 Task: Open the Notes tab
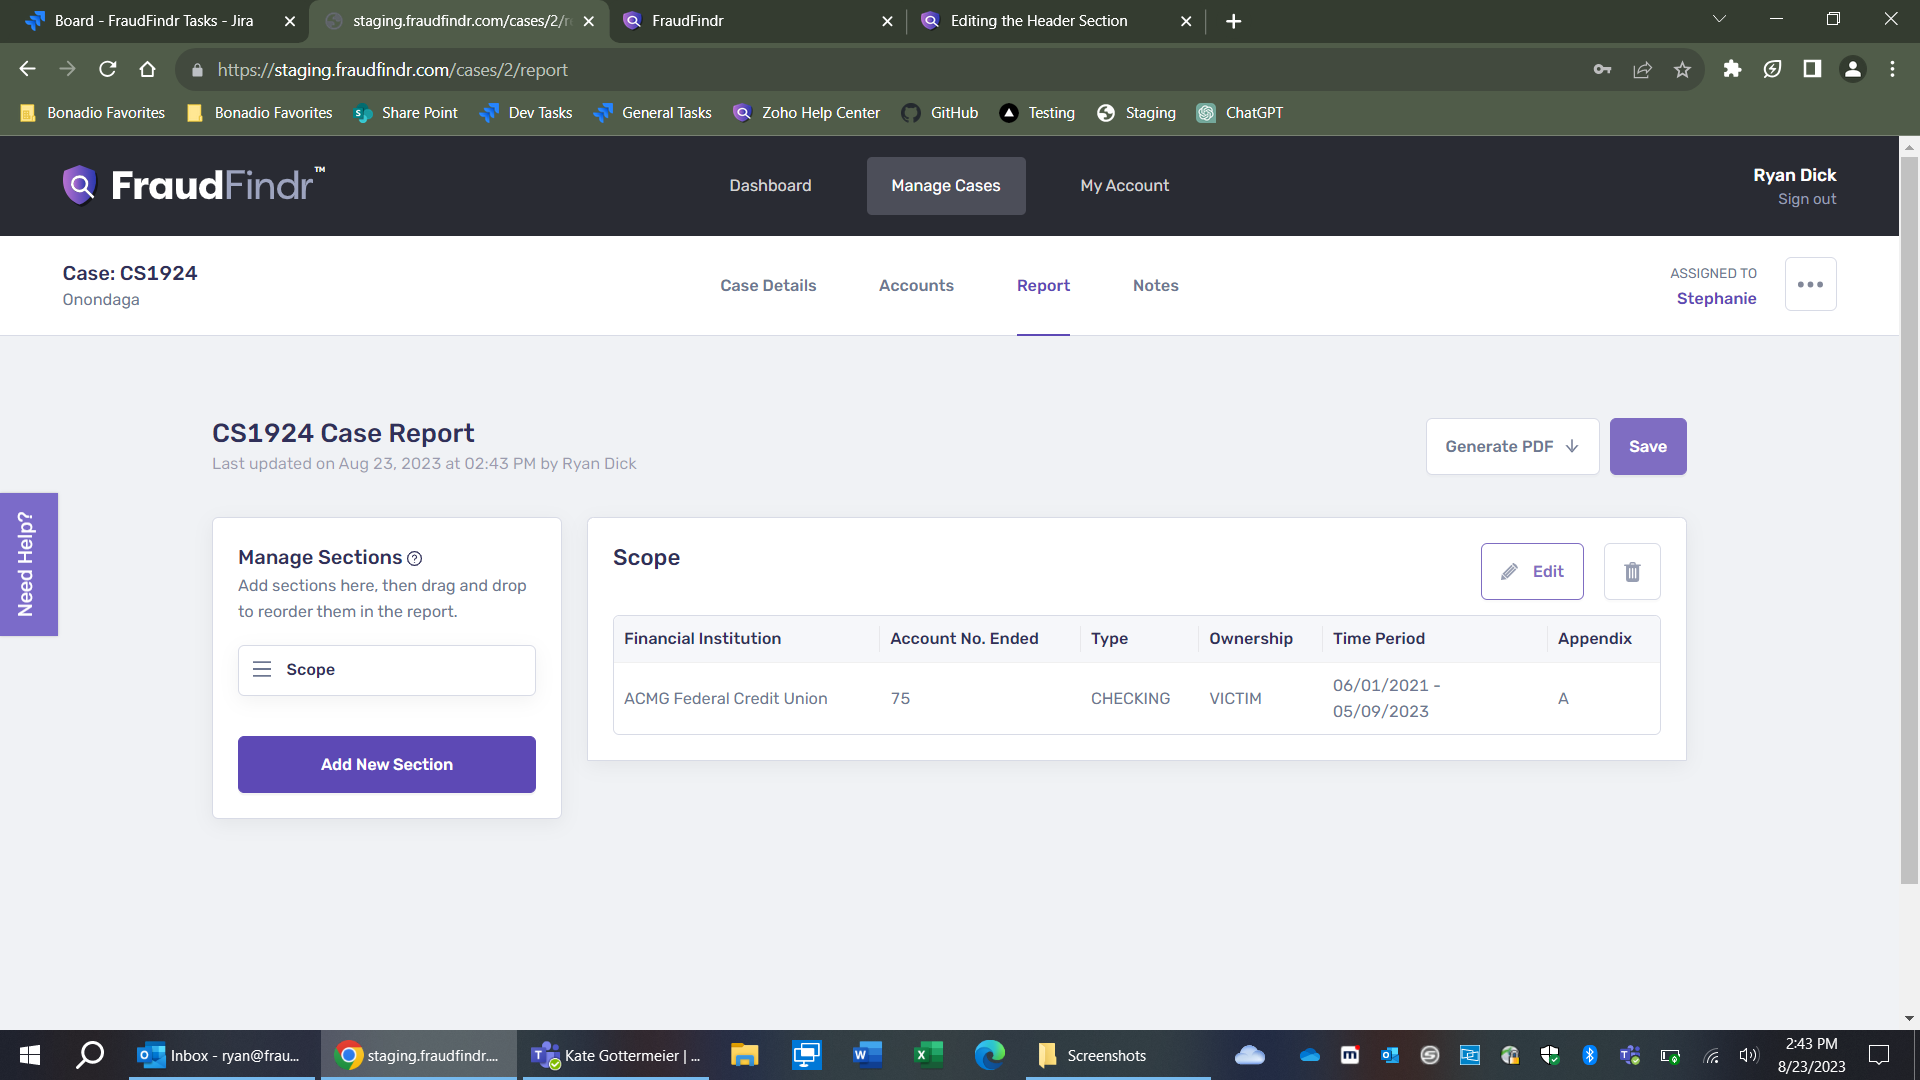coord(1155,286)
